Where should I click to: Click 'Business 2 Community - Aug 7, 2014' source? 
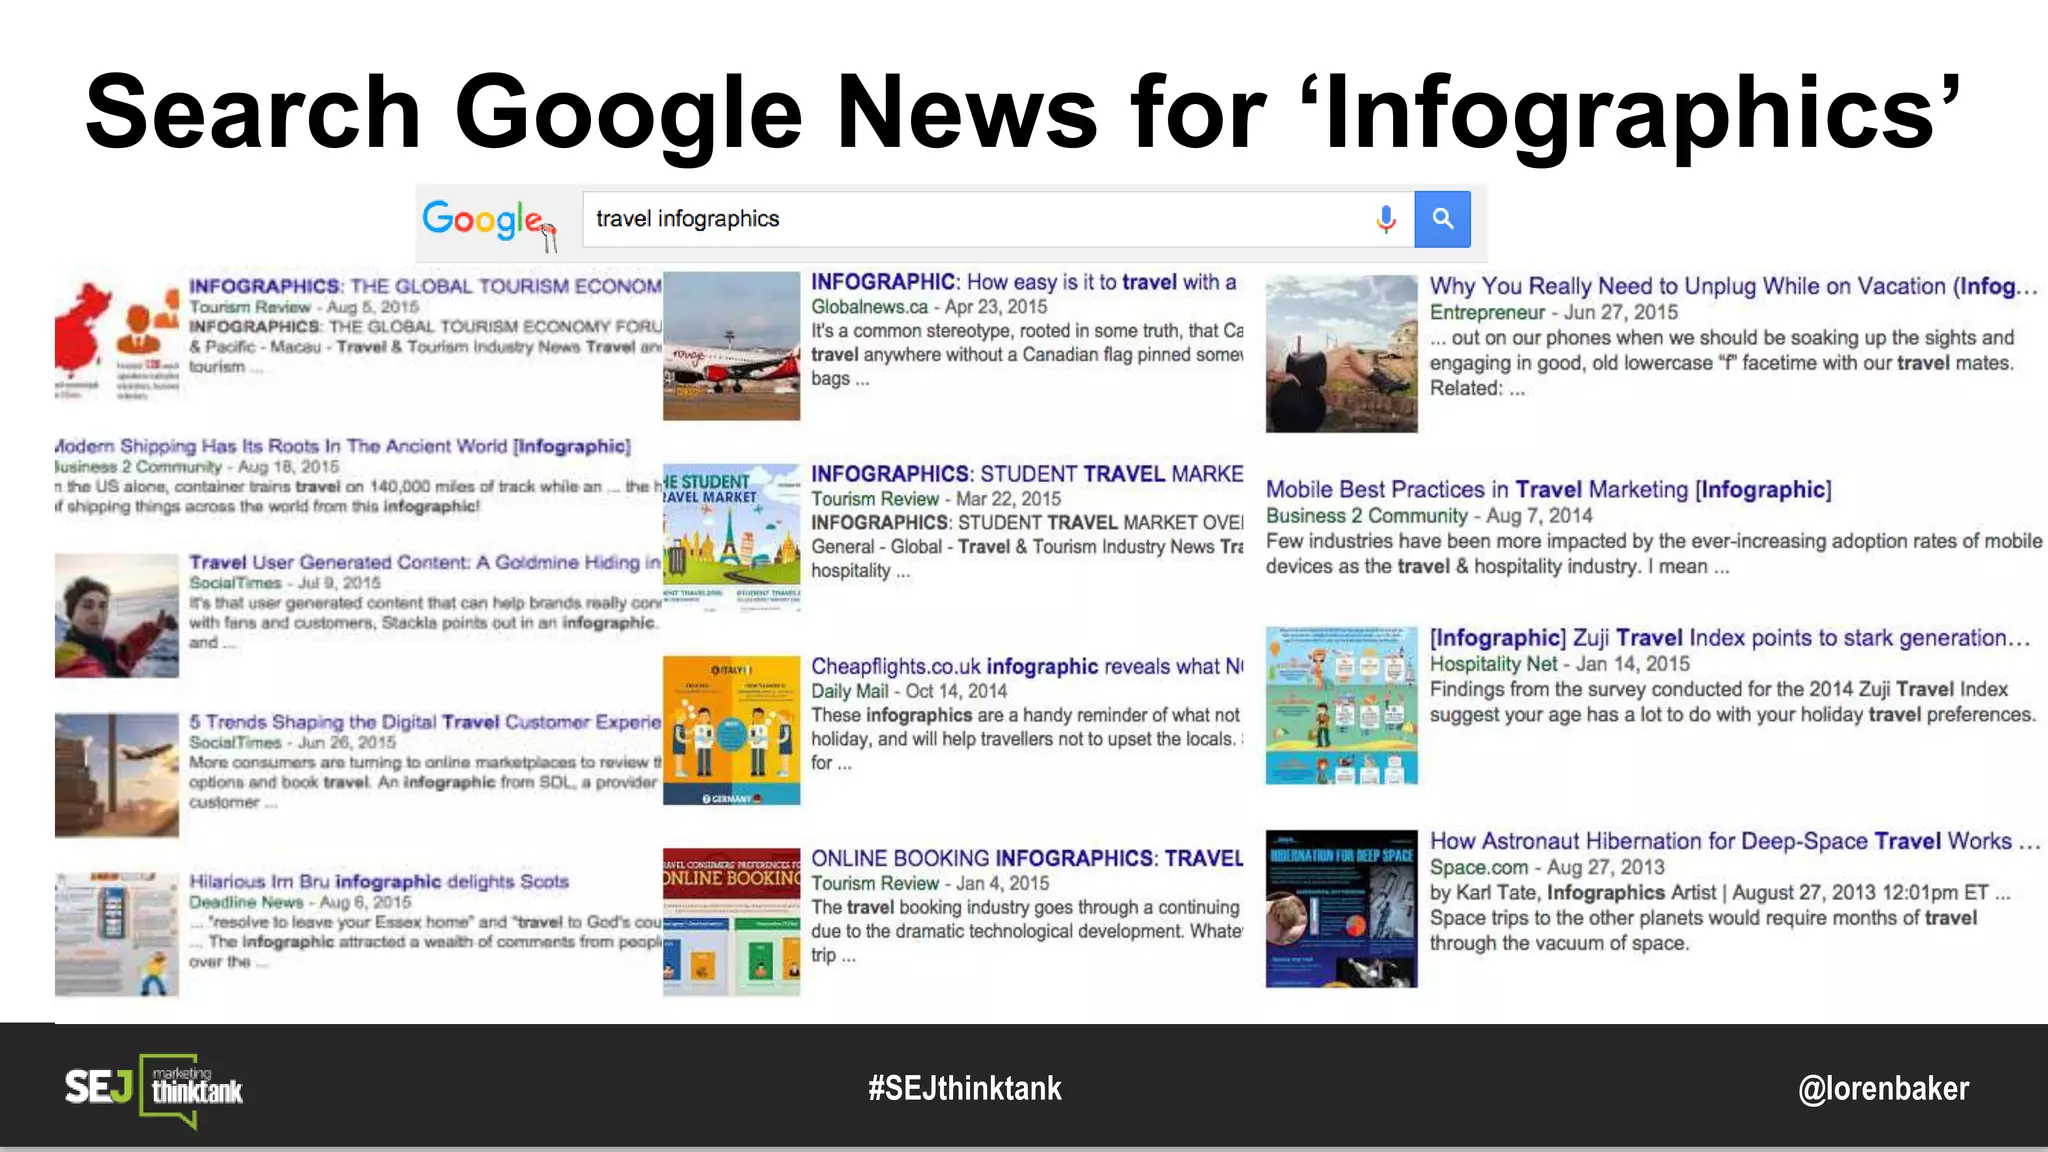point(1429,515)
